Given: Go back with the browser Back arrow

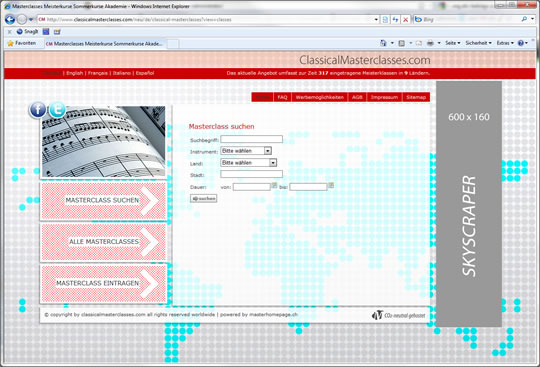Looking at the screenshot, I should click(x=10, y=19).
